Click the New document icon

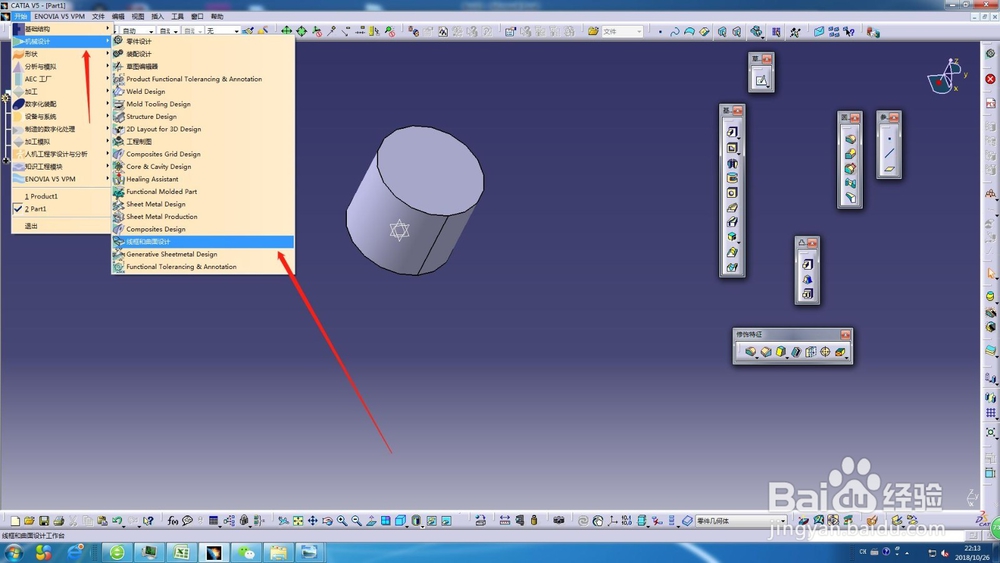[15, 521]
